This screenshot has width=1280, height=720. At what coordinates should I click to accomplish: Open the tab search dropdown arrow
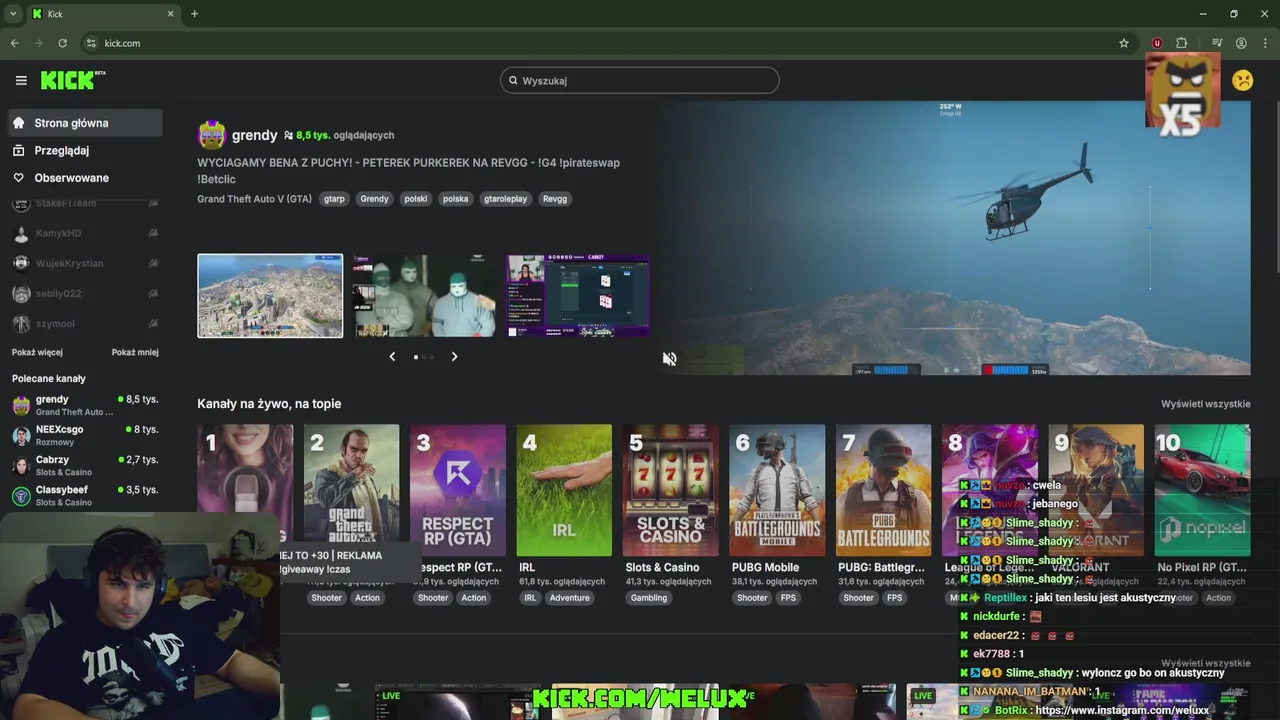point(13,14)
